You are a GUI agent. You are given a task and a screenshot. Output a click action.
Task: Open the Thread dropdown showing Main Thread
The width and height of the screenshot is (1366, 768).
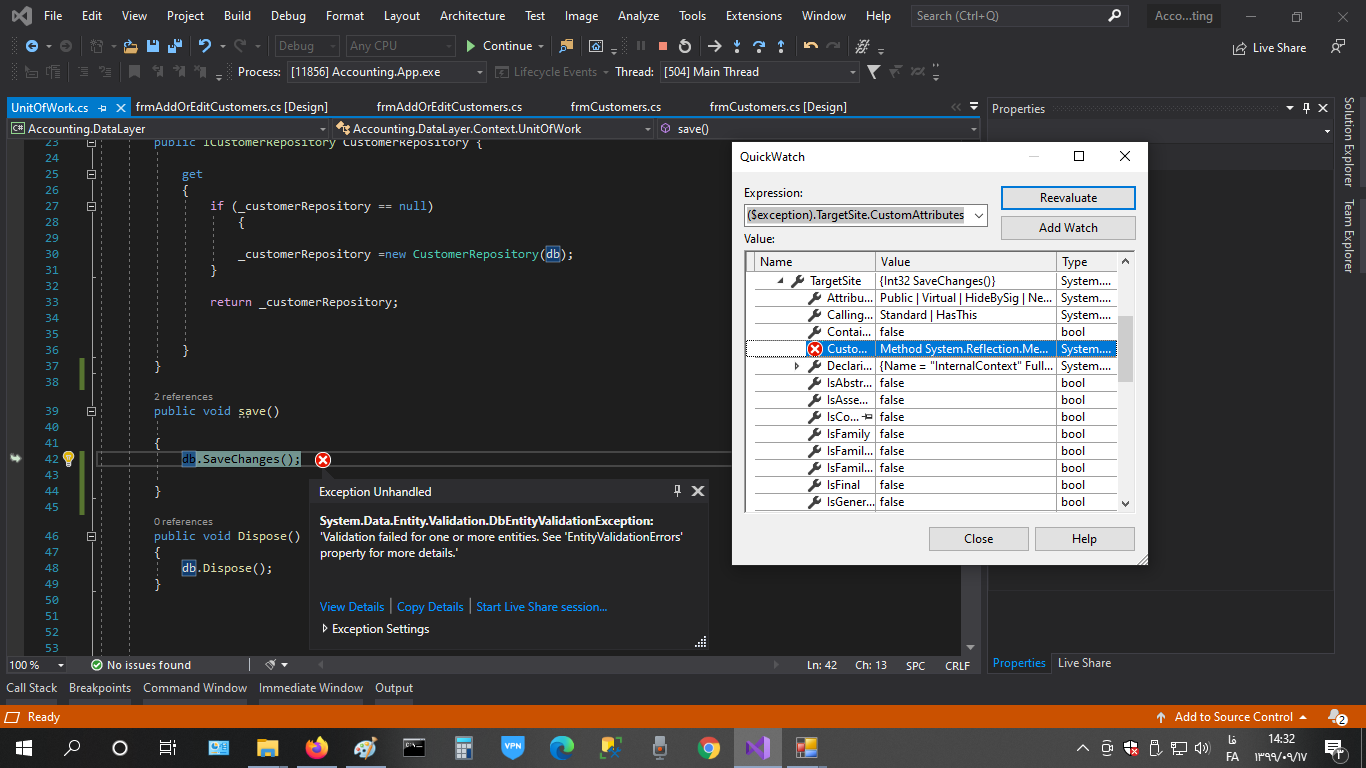click(852, 72)
